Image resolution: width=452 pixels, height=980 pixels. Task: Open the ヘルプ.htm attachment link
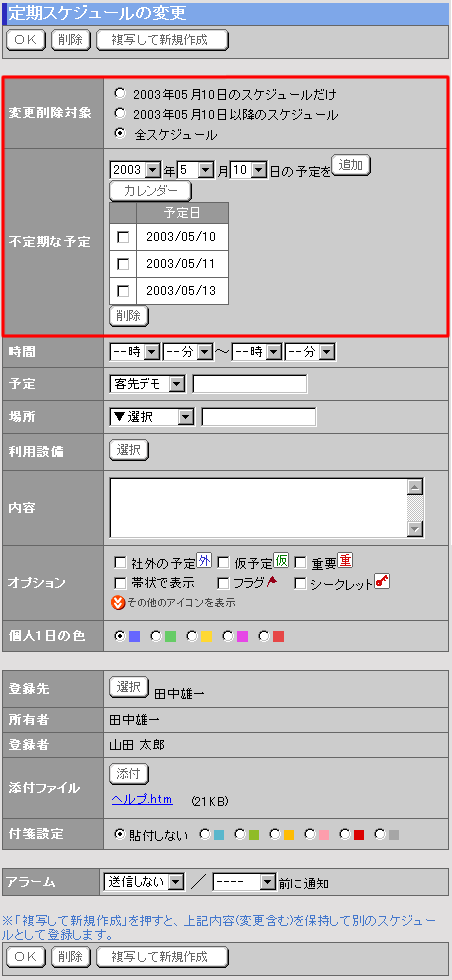(142, 799)
